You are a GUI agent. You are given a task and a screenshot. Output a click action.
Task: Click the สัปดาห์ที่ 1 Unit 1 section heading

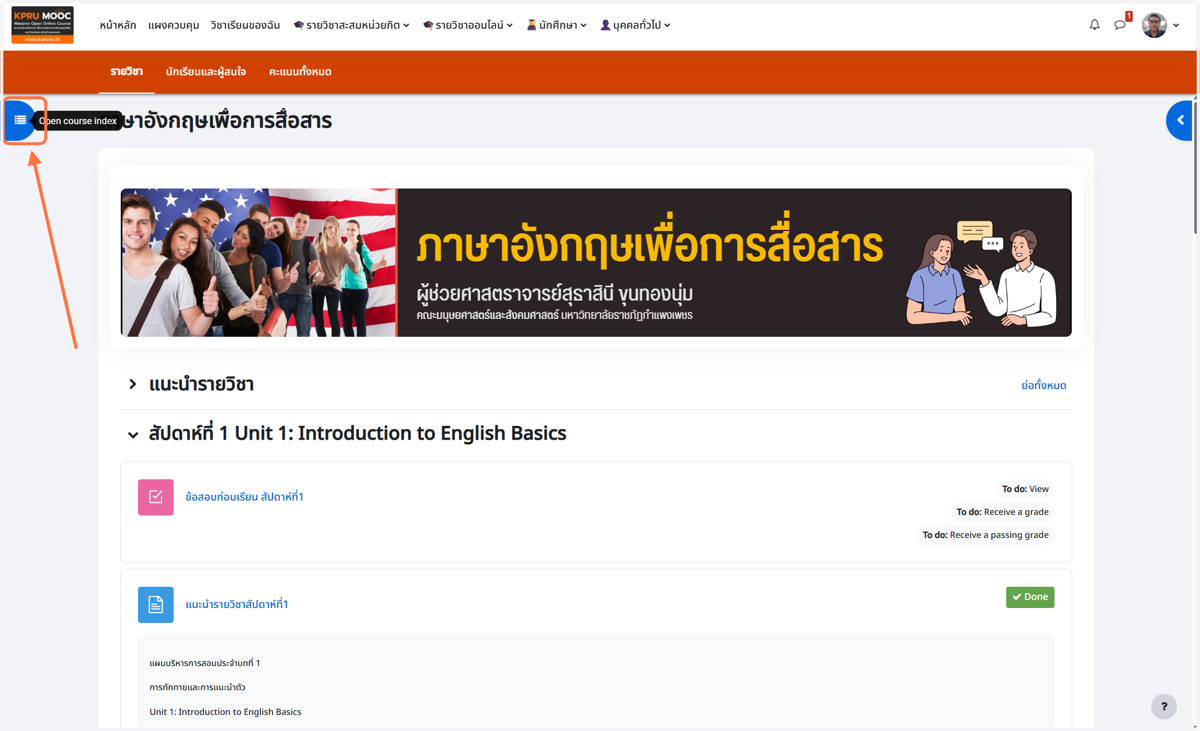pyautogui.click(x=357, y=433)
